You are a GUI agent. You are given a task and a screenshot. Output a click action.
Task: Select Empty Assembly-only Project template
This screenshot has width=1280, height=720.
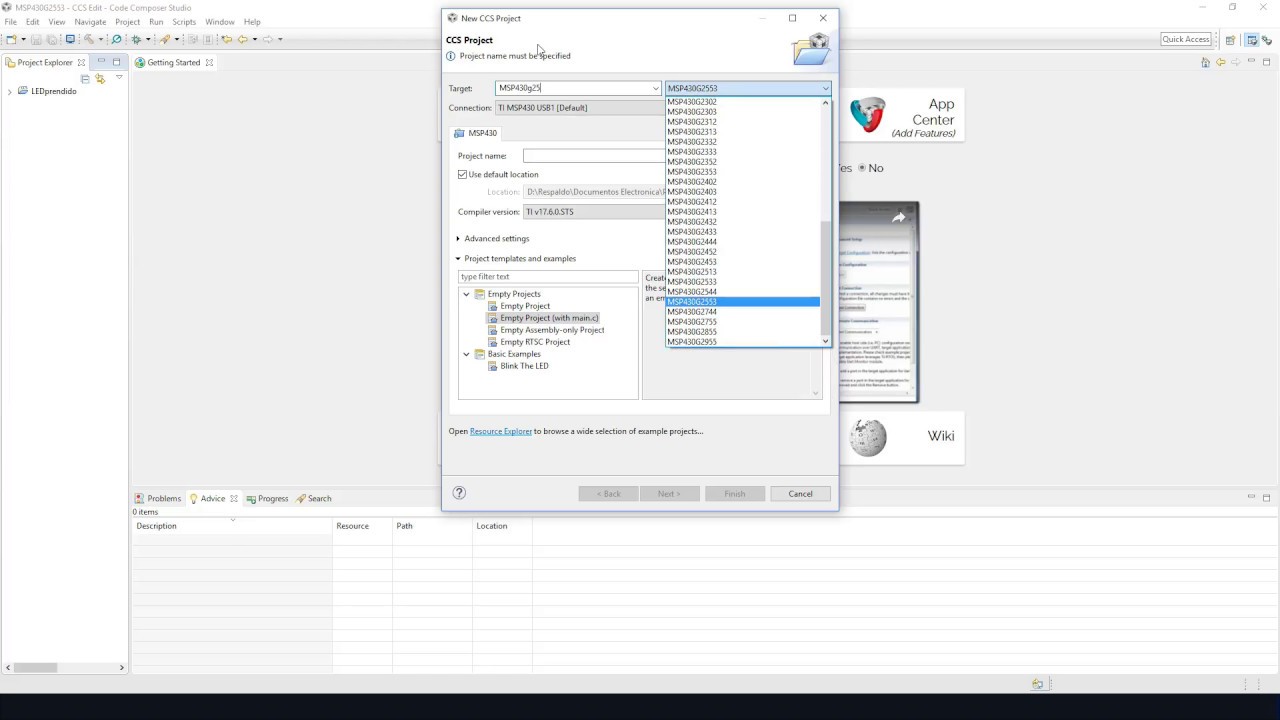[x=552, y=330]
